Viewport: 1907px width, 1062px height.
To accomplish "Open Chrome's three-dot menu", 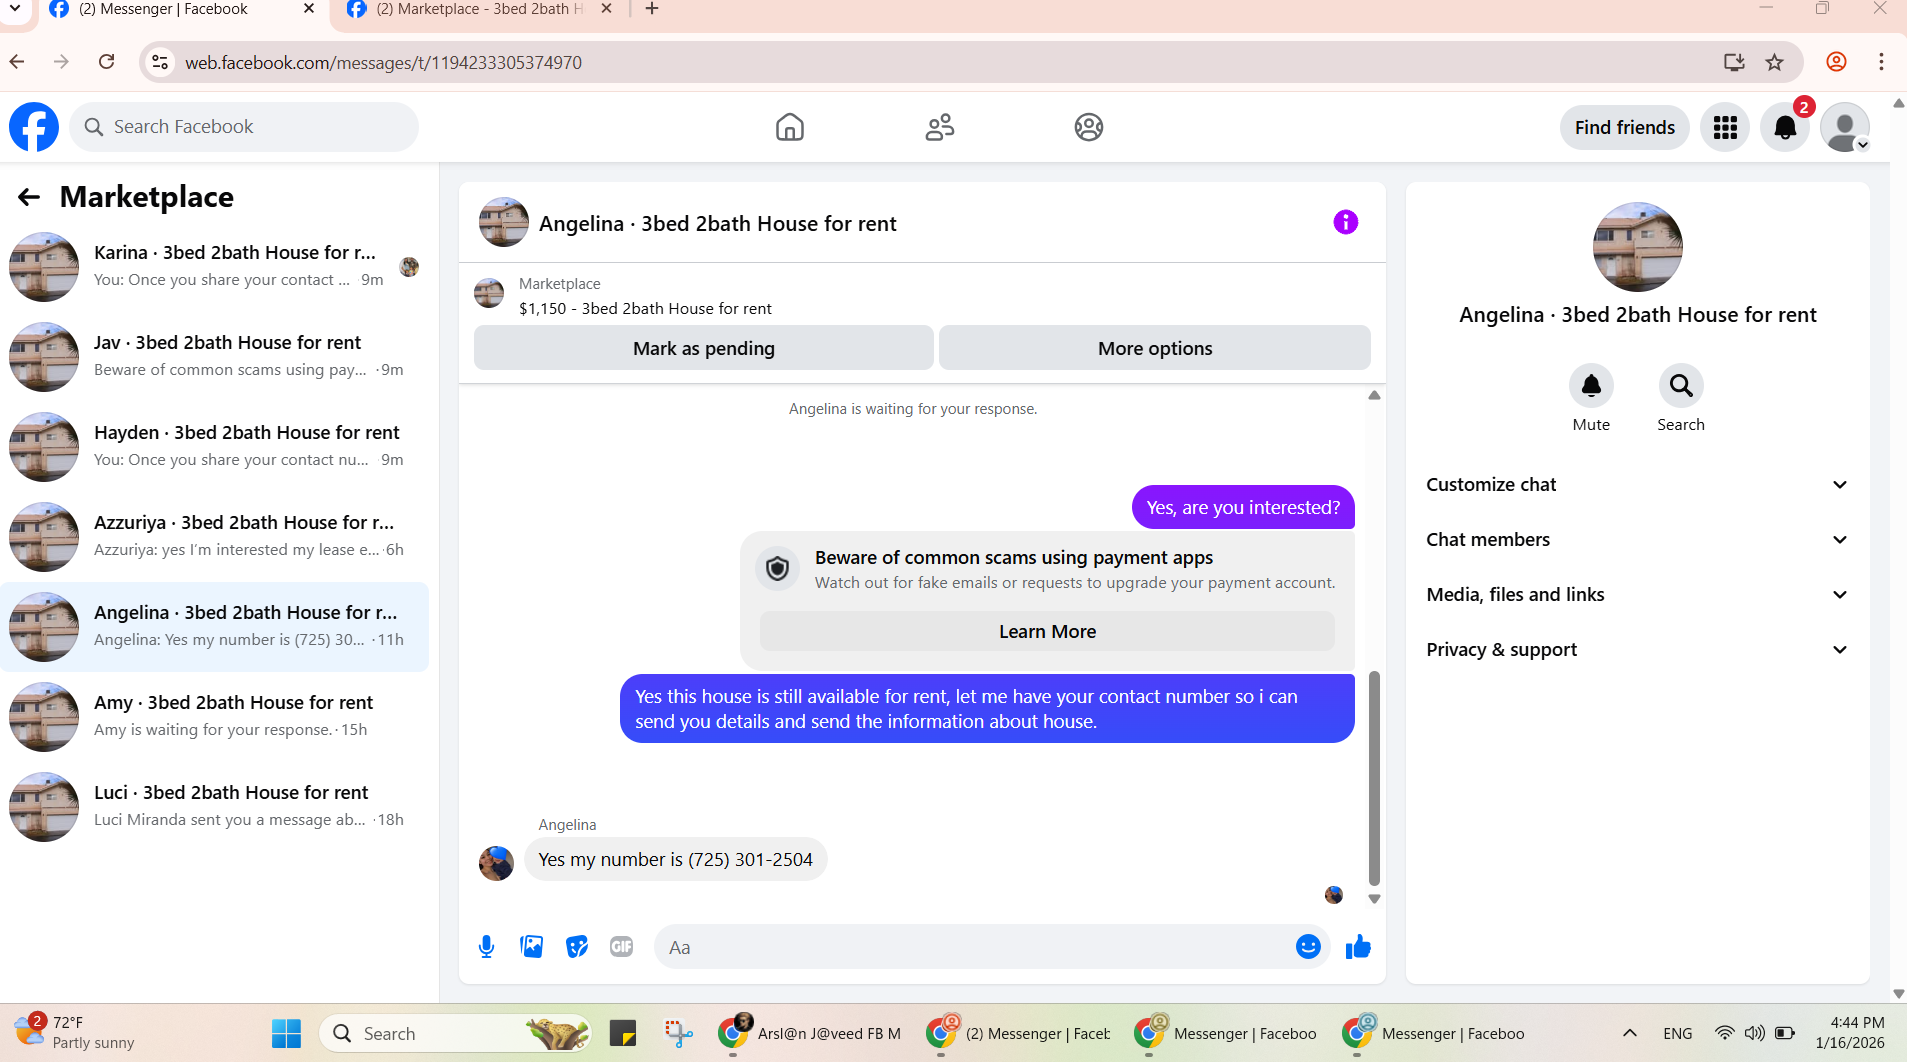I will [1881, 62].
